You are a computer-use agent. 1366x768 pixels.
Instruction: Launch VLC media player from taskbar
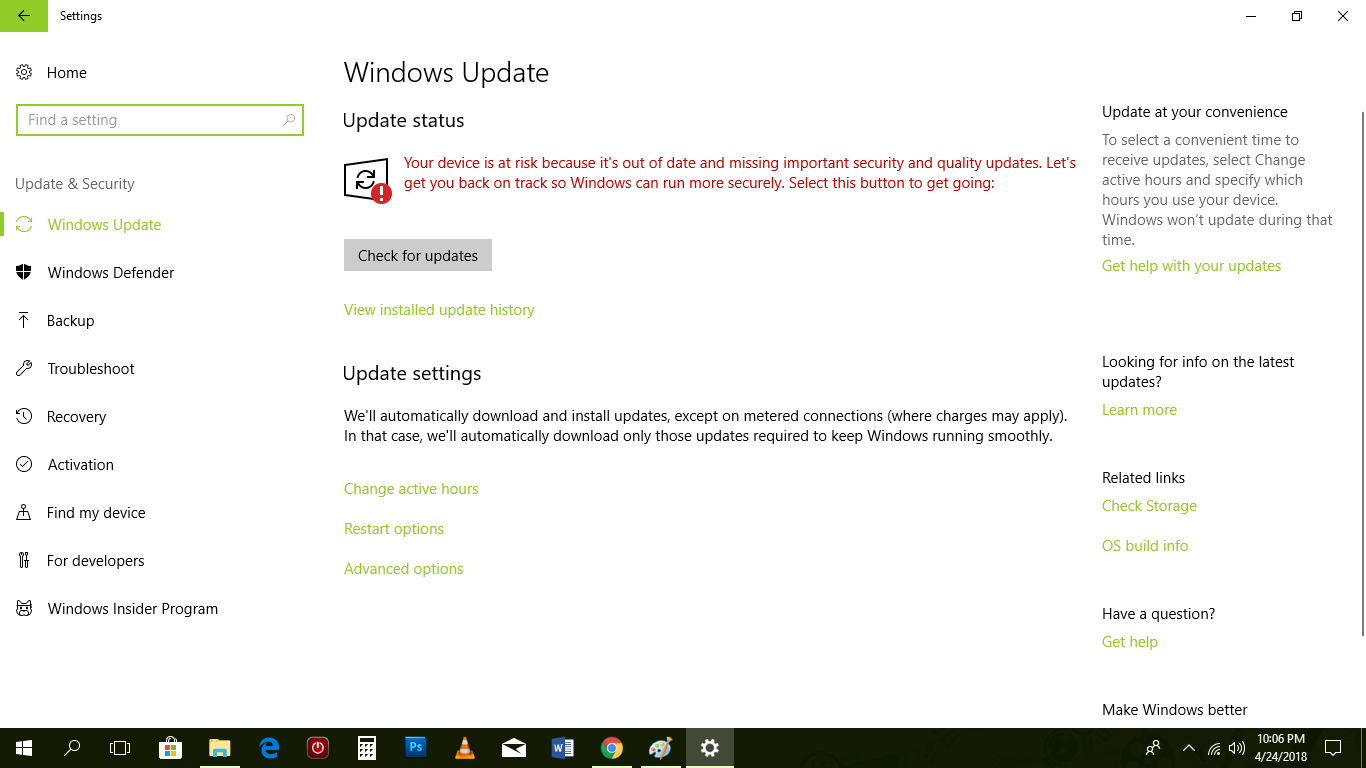465,748
